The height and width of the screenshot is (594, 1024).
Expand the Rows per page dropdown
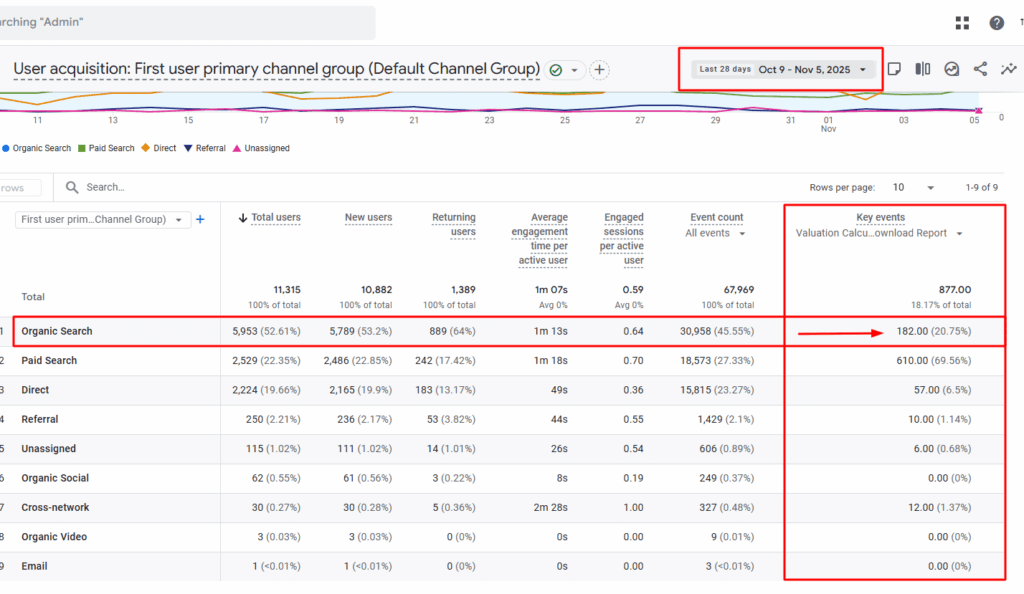[913, 187]
